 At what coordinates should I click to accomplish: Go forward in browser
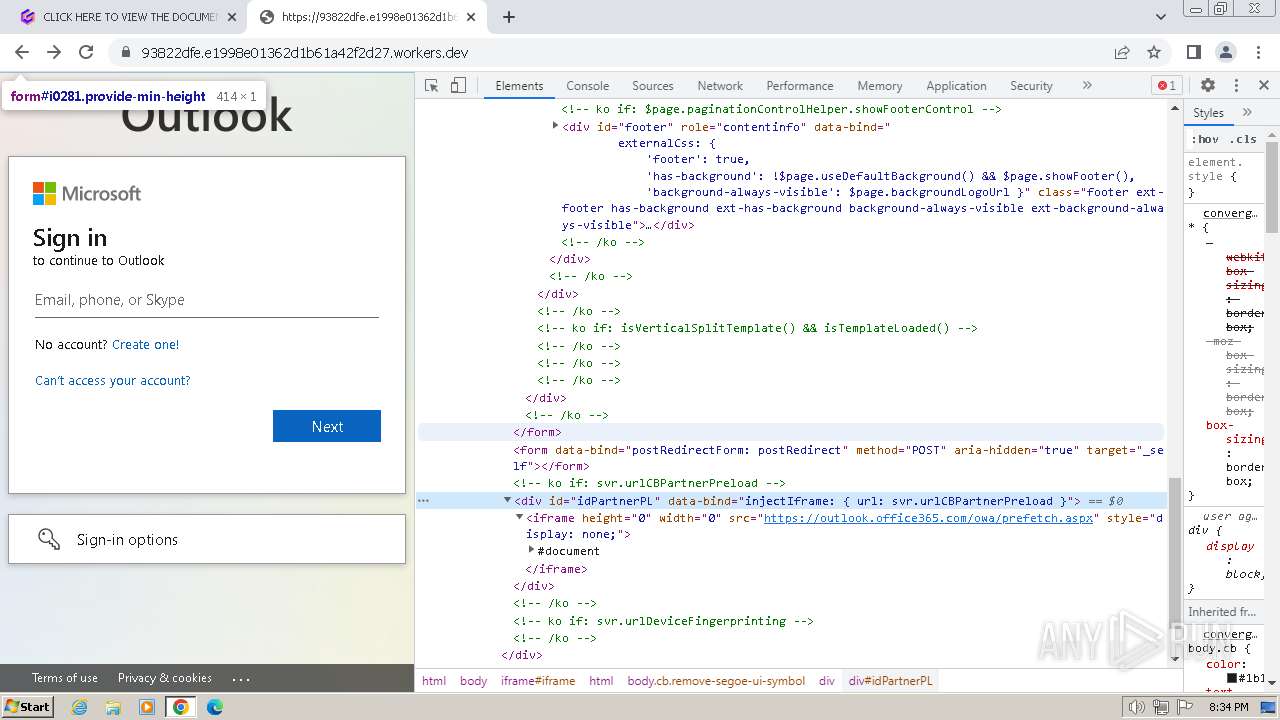coord(54,52)
